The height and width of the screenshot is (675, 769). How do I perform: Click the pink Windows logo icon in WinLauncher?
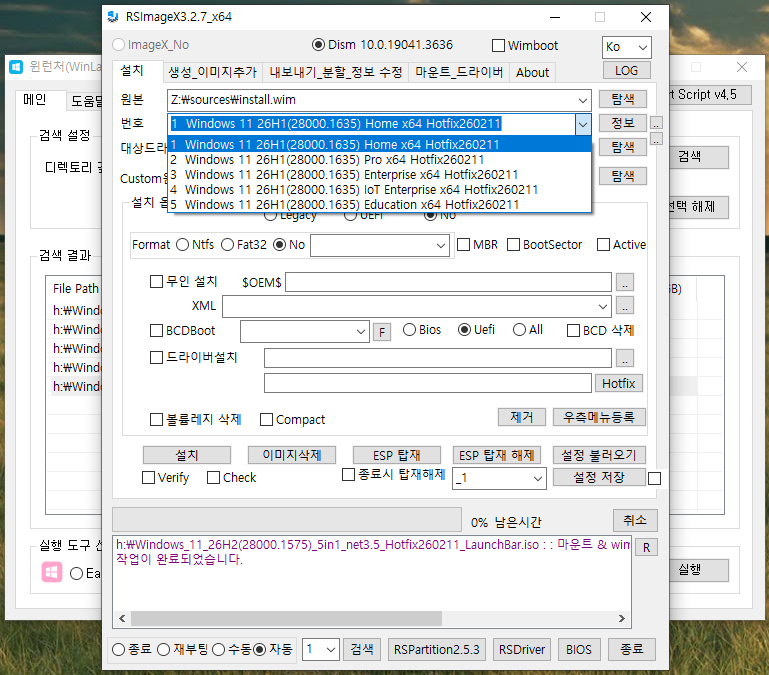pyautogui.click(x=52, y=572)
